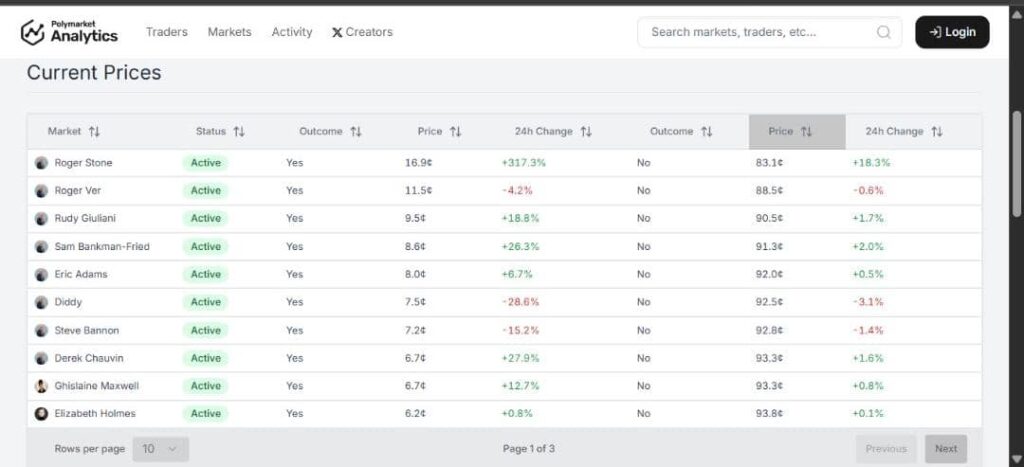
Task: Sort by Status column arrows
Action: click(239, 131)
